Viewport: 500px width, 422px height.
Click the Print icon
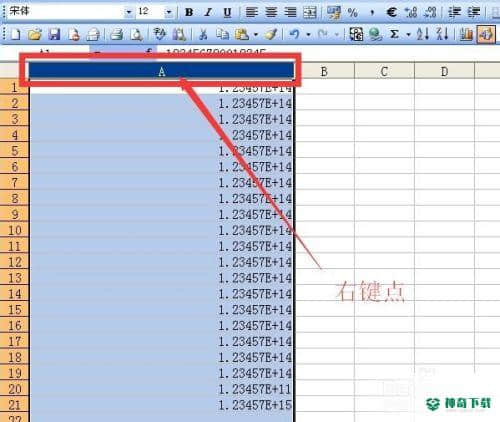pyautogui.click(x=117, y=34)
